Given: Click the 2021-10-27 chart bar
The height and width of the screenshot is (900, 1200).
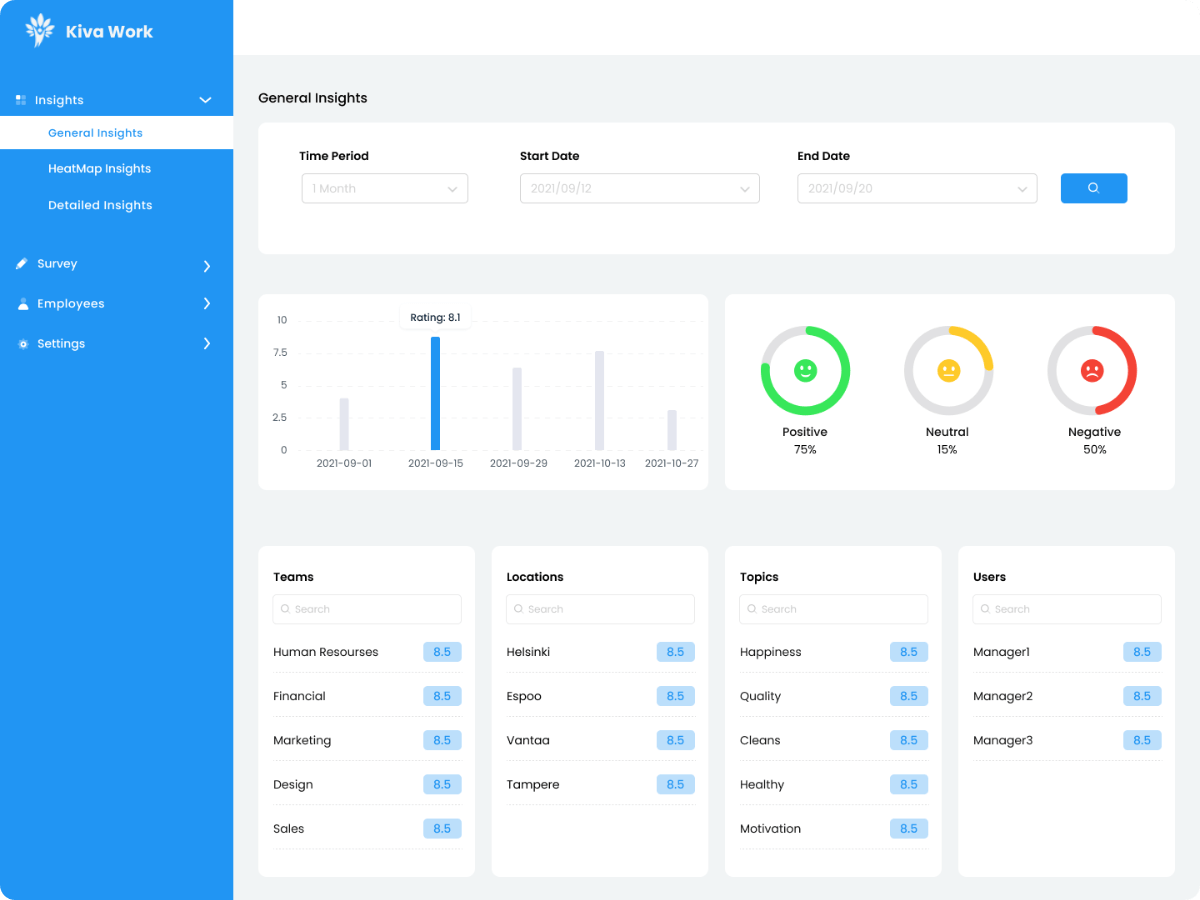Looking at the screenshot, I should [672, 430].
